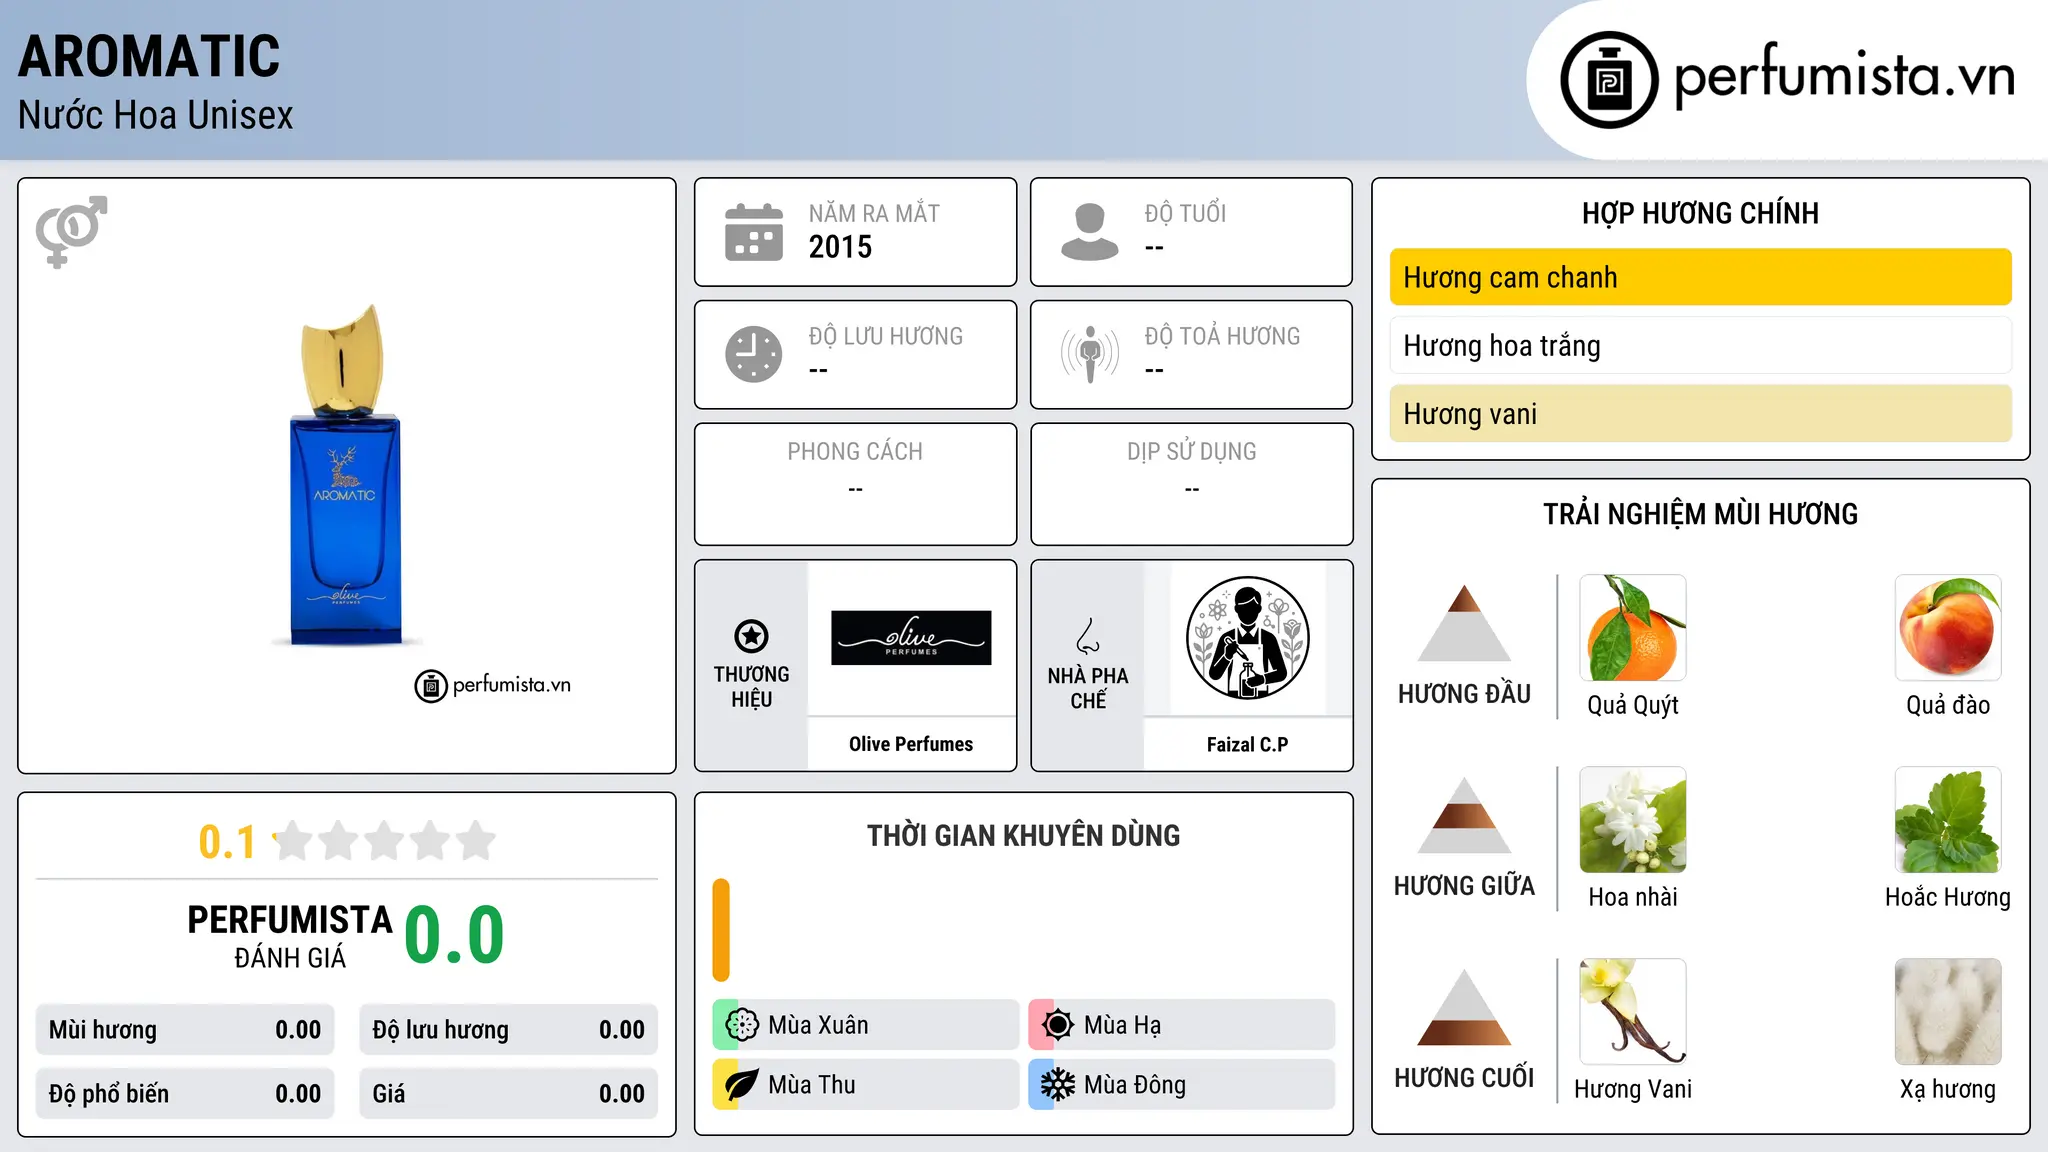Select the Quả đào note image
The height and width of the screenshot is (1152, 2048).
[1948, 628]
